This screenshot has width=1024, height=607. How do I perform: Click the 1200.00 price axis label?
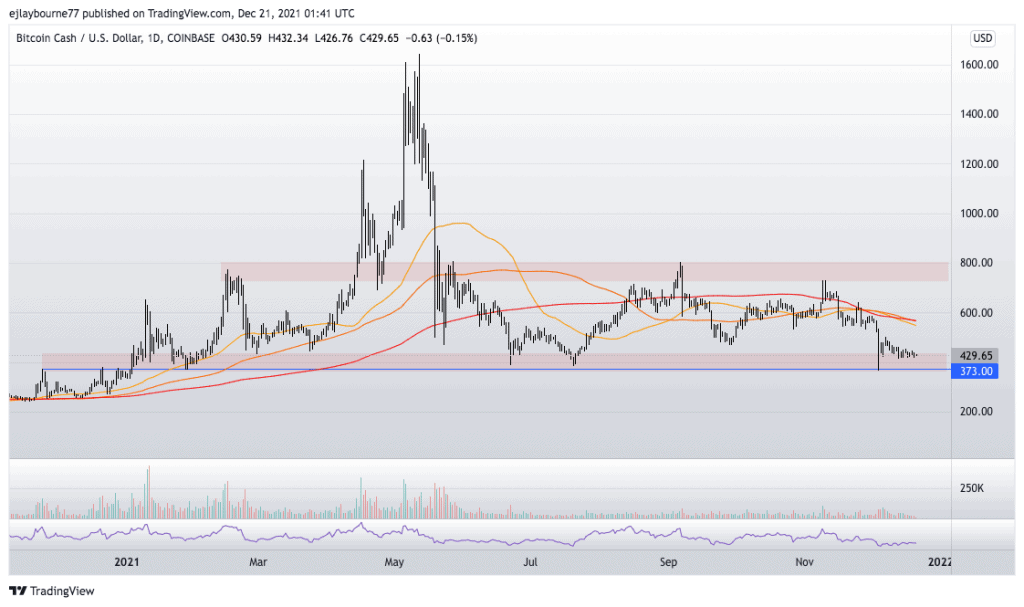979,163
